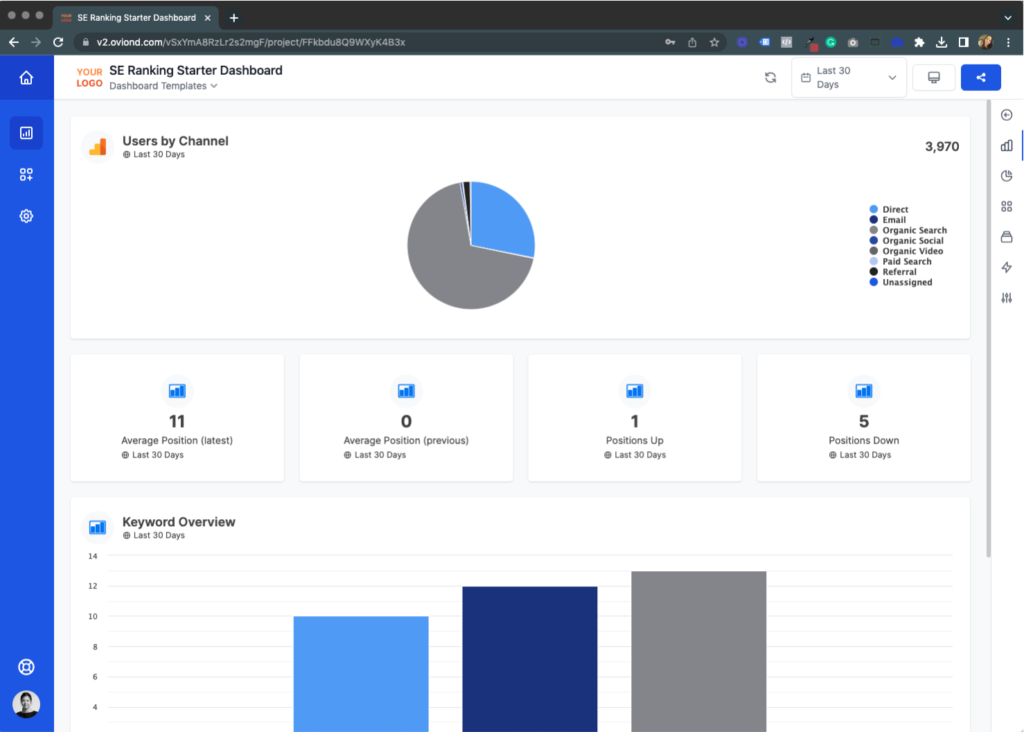
Task: Open the Dashboards chart icon in the sidebar
Action: point(26,133)
